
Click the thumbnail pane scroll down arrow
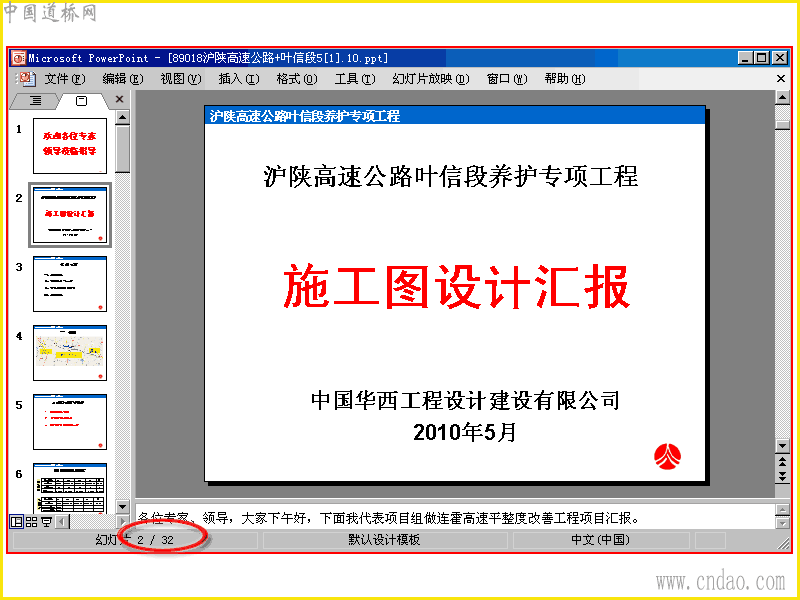click(122, 507)
